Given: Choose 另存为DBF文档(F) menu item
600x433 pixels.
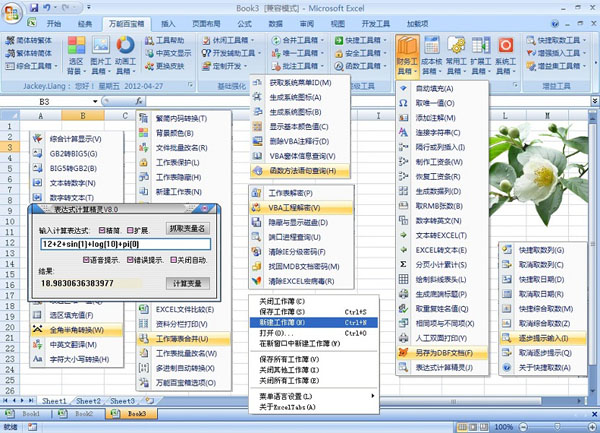Looking at the screenshot, I should [442, 353].
